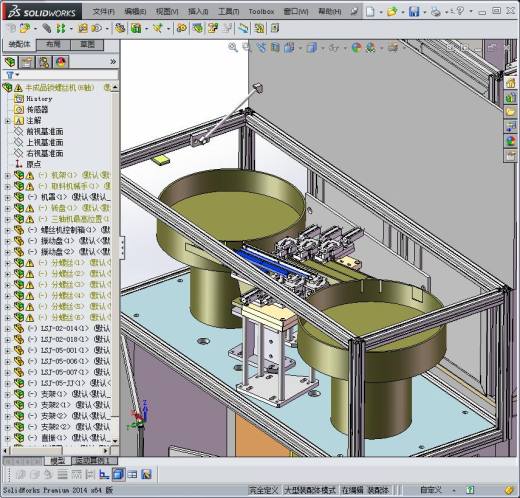Click the filter funnel icon in the tree
Viewport: 520px width, 498px height.
pyautogui.click(x=10, y=75)
